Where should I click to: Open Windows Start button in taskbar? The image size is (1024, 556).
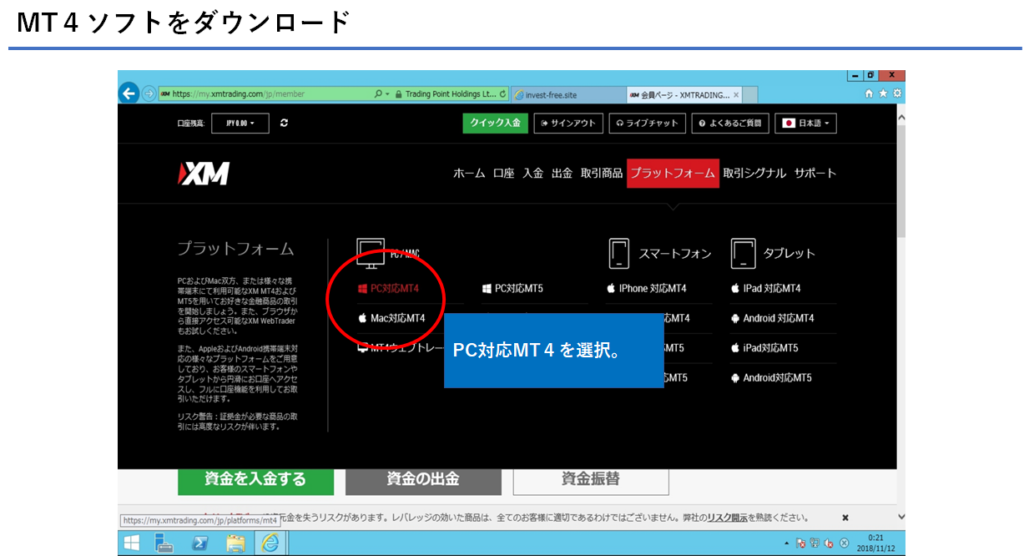tap(131, 543)
